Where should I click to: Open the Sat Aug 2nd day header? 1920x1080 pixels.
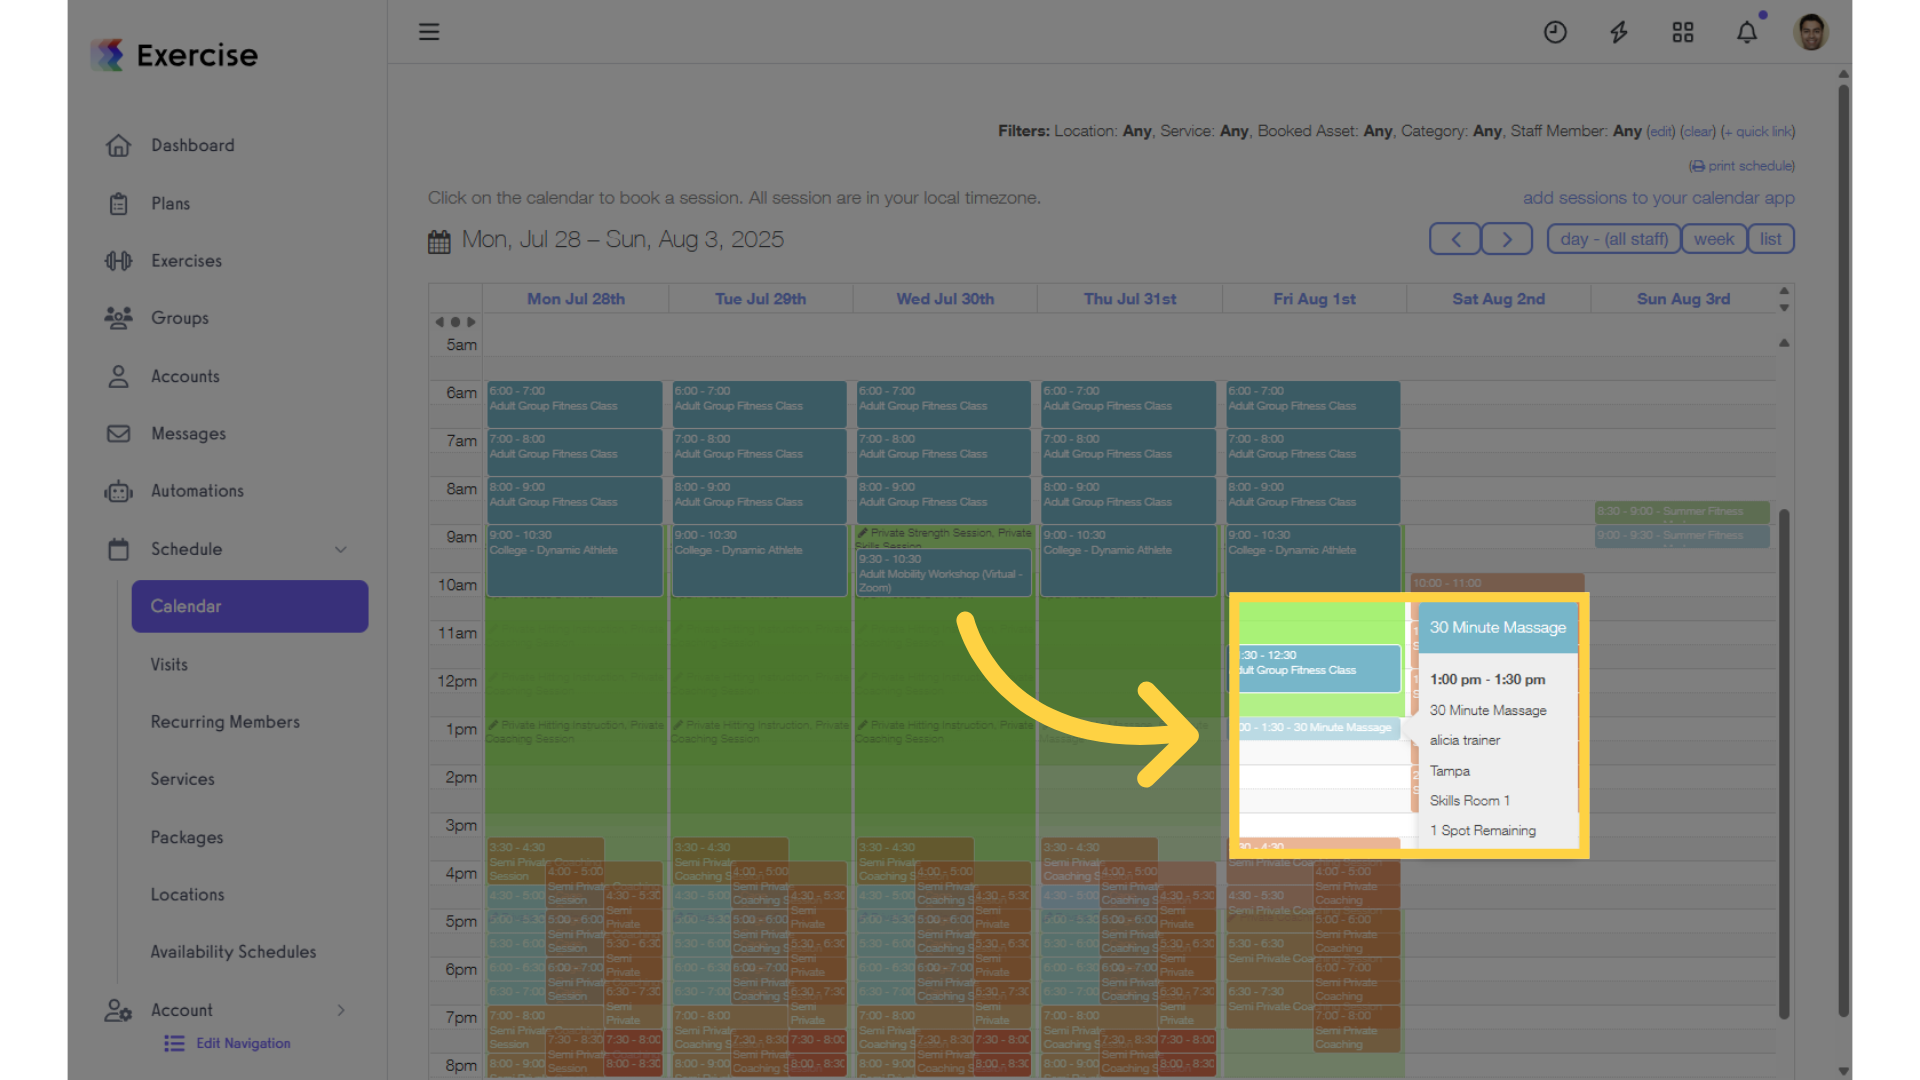point(1498,299)
